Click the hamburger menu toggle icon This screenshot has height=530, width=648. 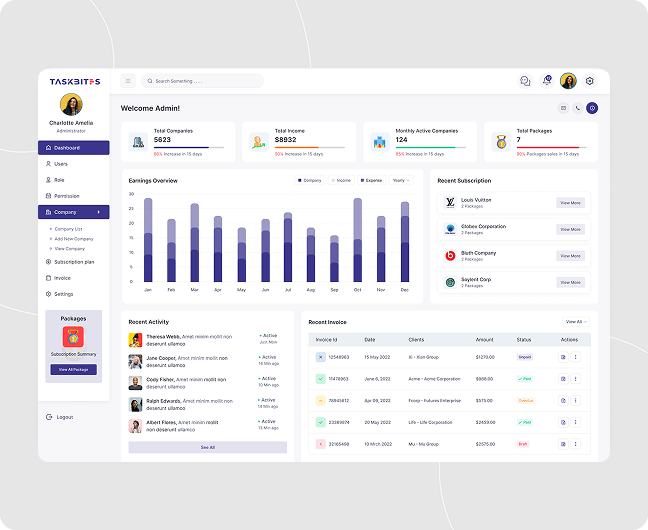tap(128, 81)
